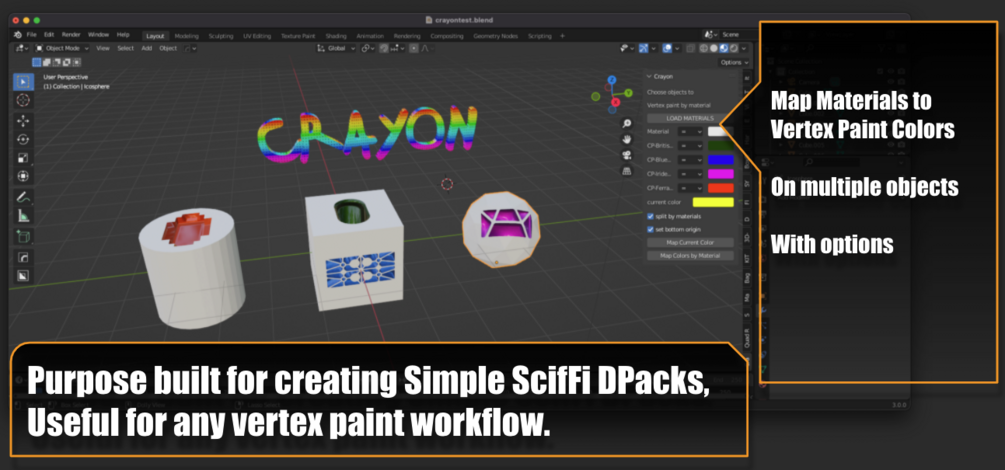Open the viewport shading options dropdown
Image resolution: width=1005 pixels, height=470 pixels.
click(743, 48)
